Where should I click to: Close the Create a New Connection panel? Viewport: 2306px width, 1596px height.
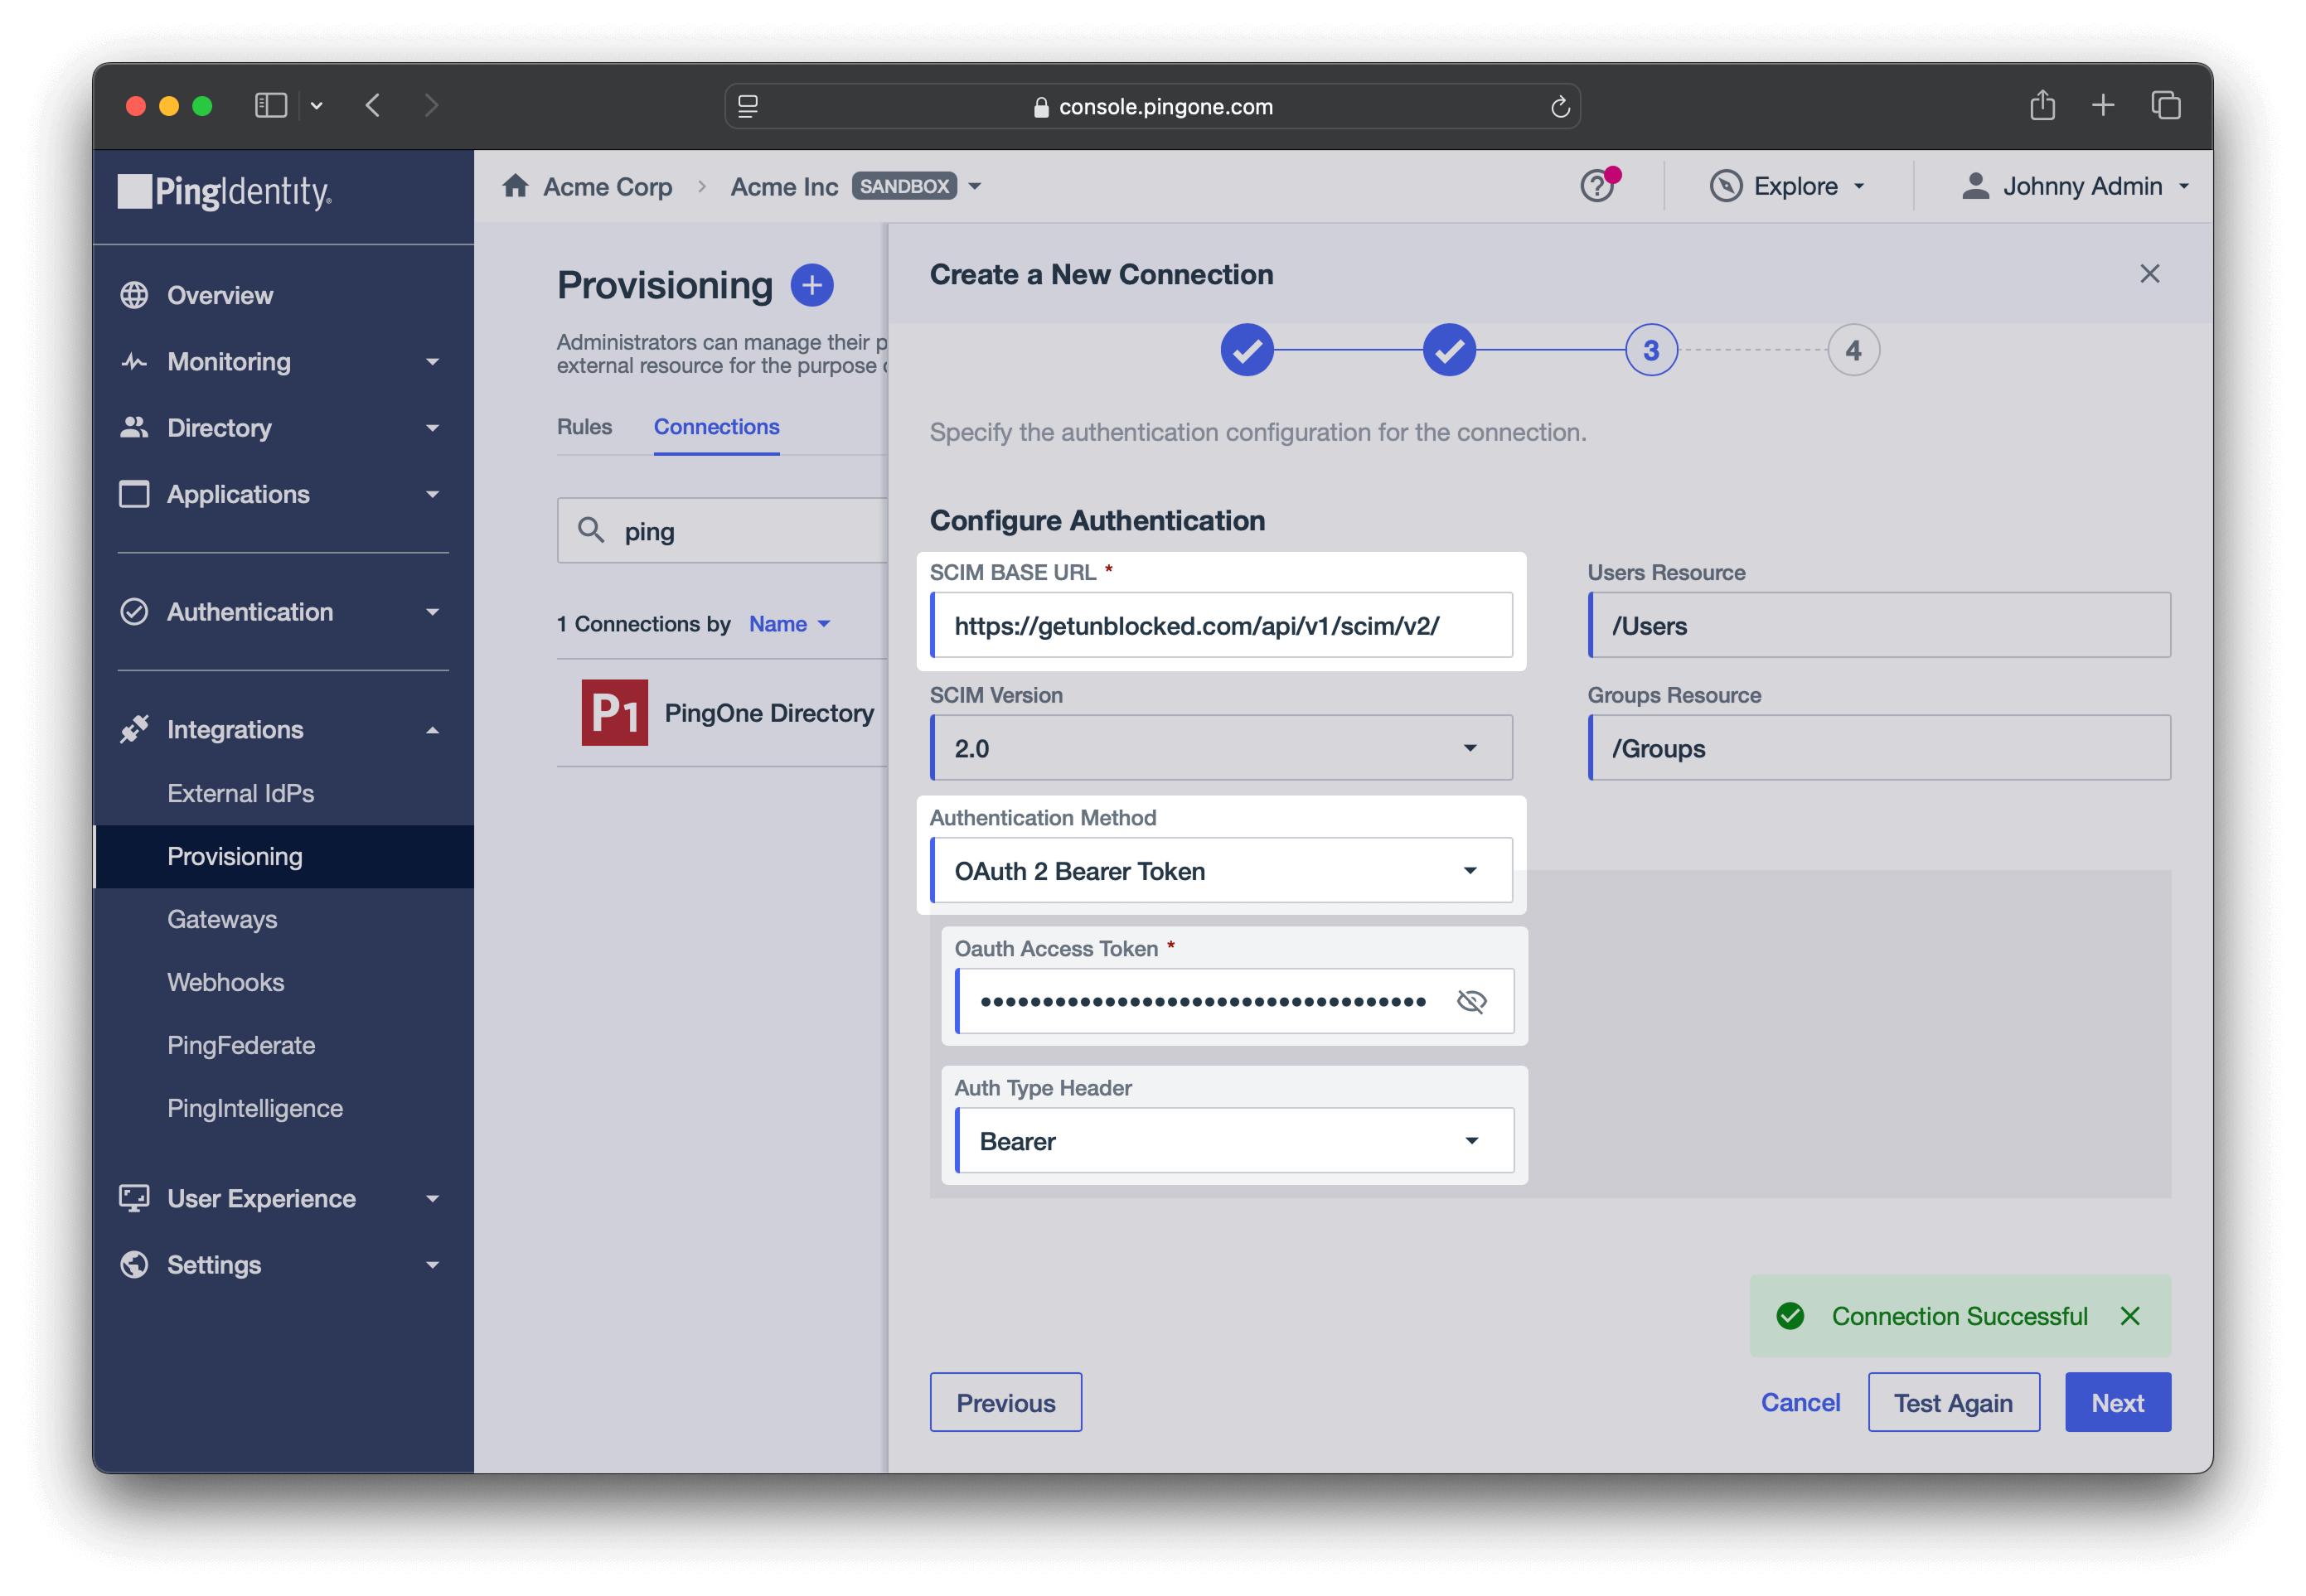[2150, 274]
